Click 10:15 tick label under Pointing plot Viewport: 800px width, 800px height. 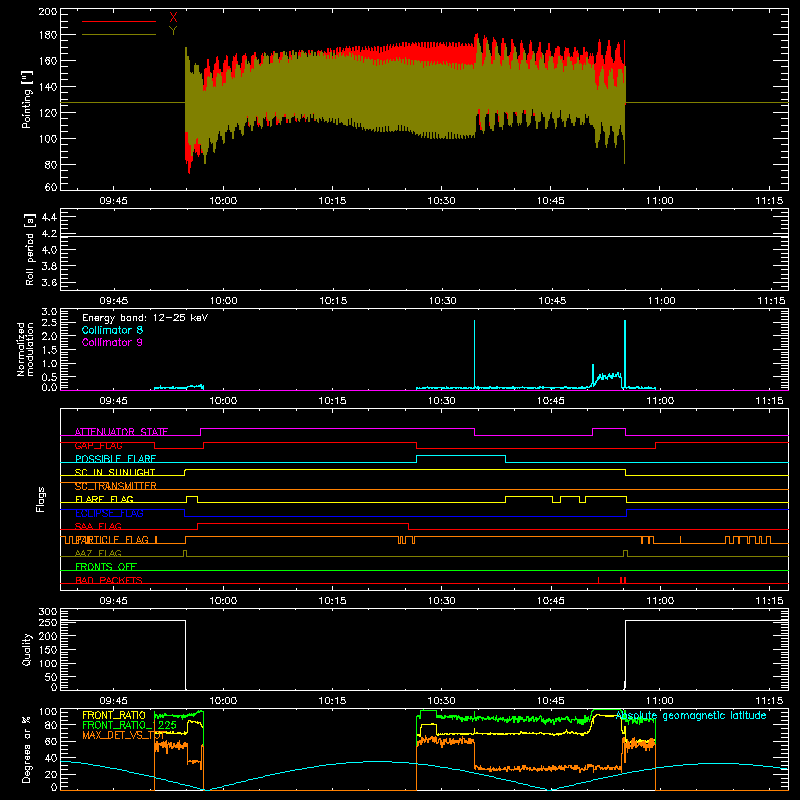[x=332, y=201]
